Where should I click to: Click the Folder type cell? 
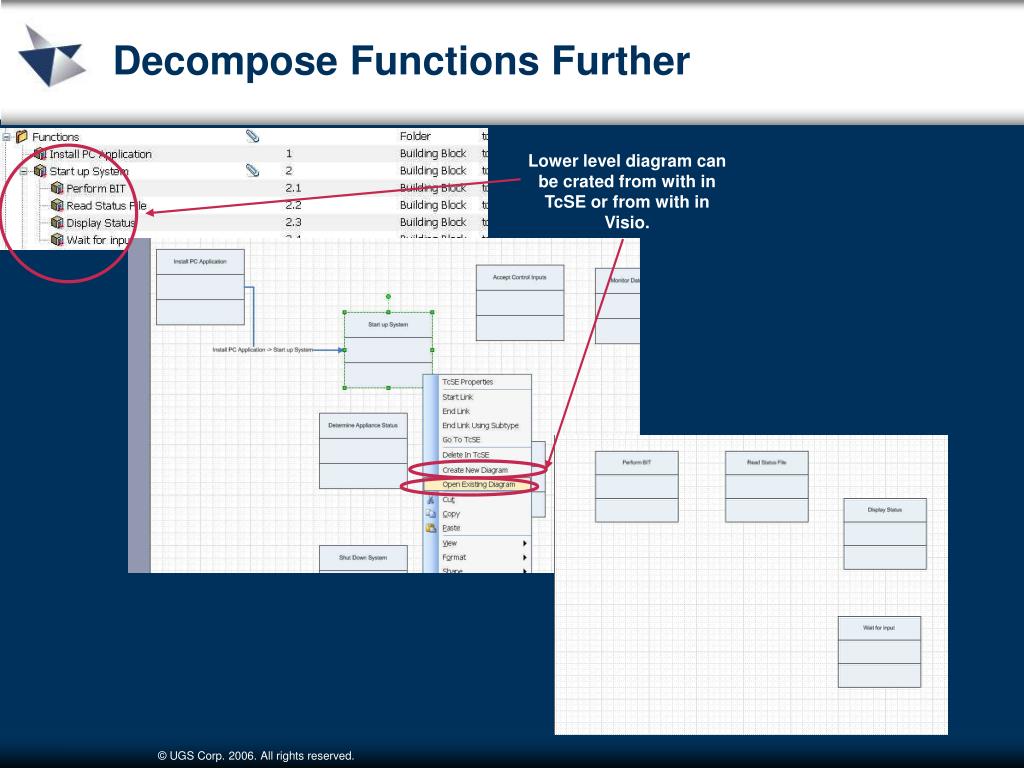click(415, 136)
